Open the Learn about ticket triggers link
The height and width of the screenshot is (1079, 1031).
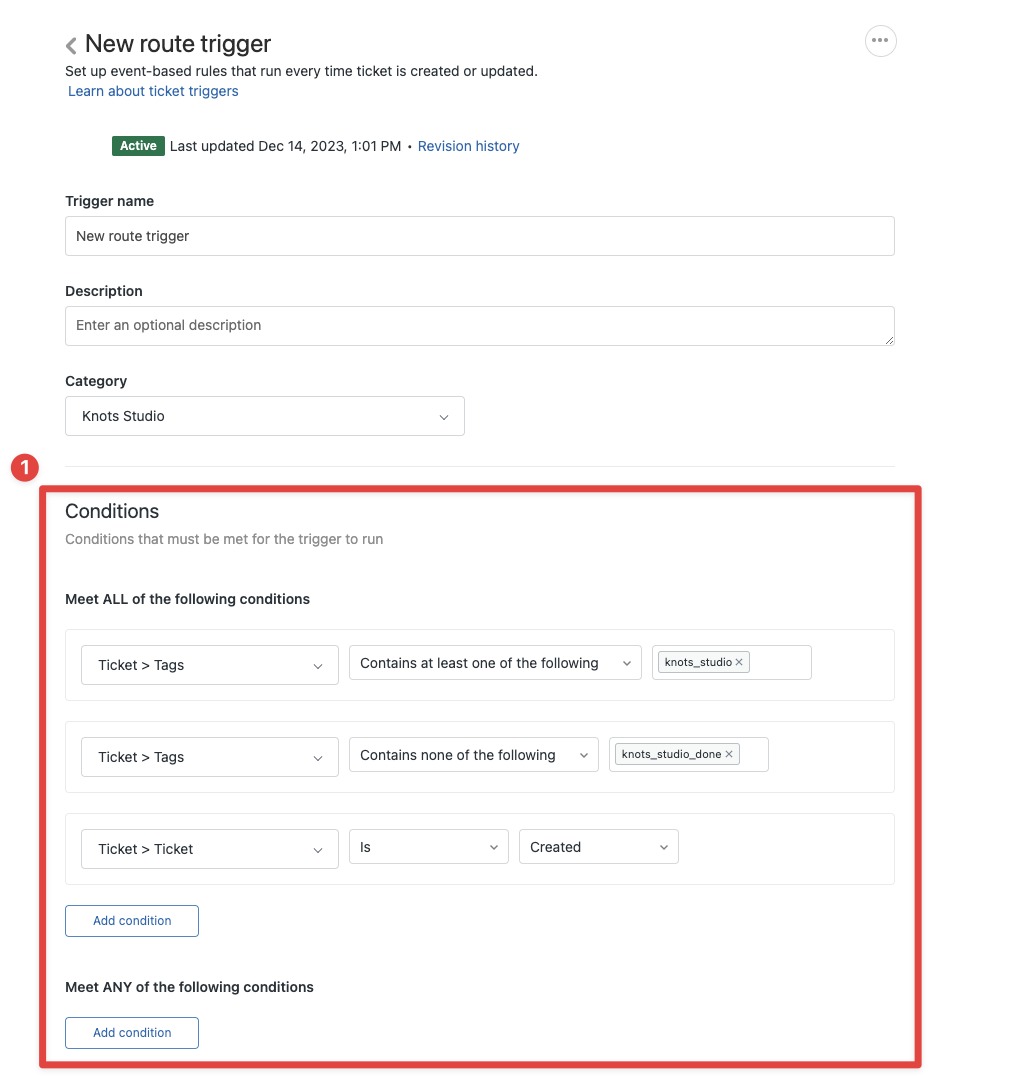pyautogui.click(x=153, y=92)
